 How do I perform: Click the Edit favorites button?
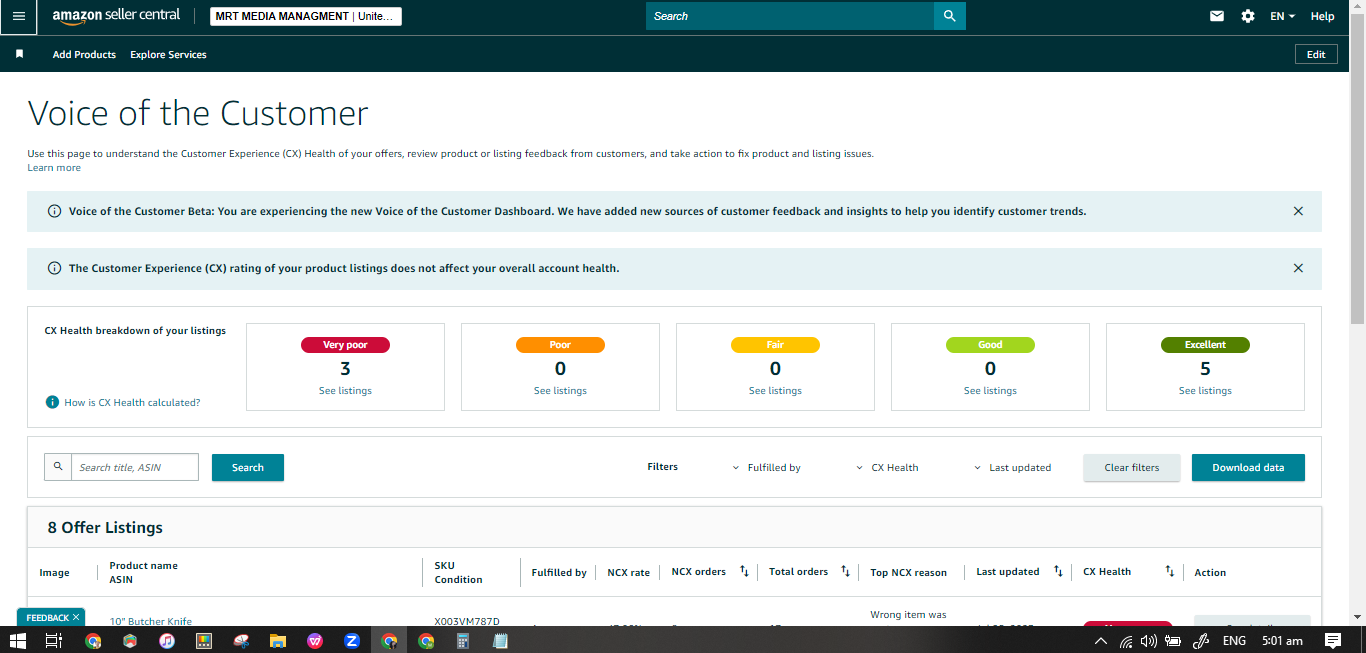coord(1316,54)
